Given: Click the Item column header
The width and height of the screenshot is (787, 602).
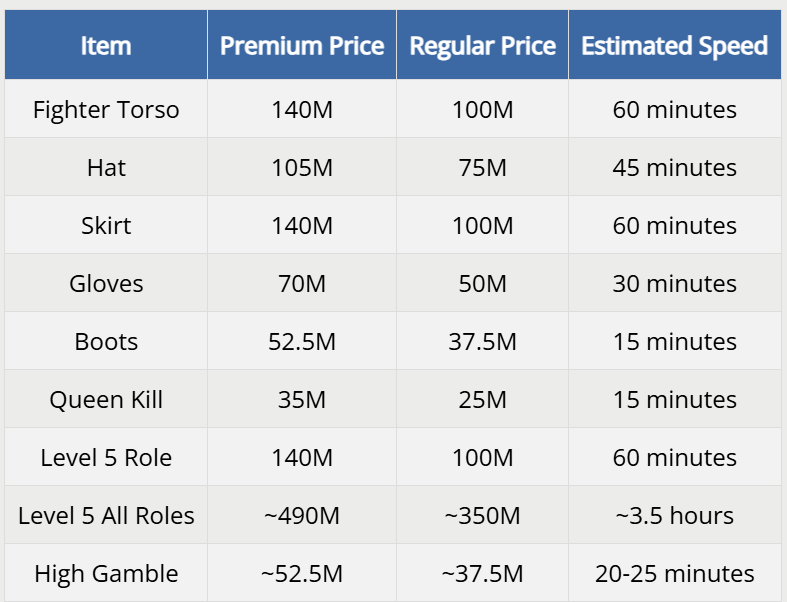Looking at the screenshot, I should coord(106,46).
